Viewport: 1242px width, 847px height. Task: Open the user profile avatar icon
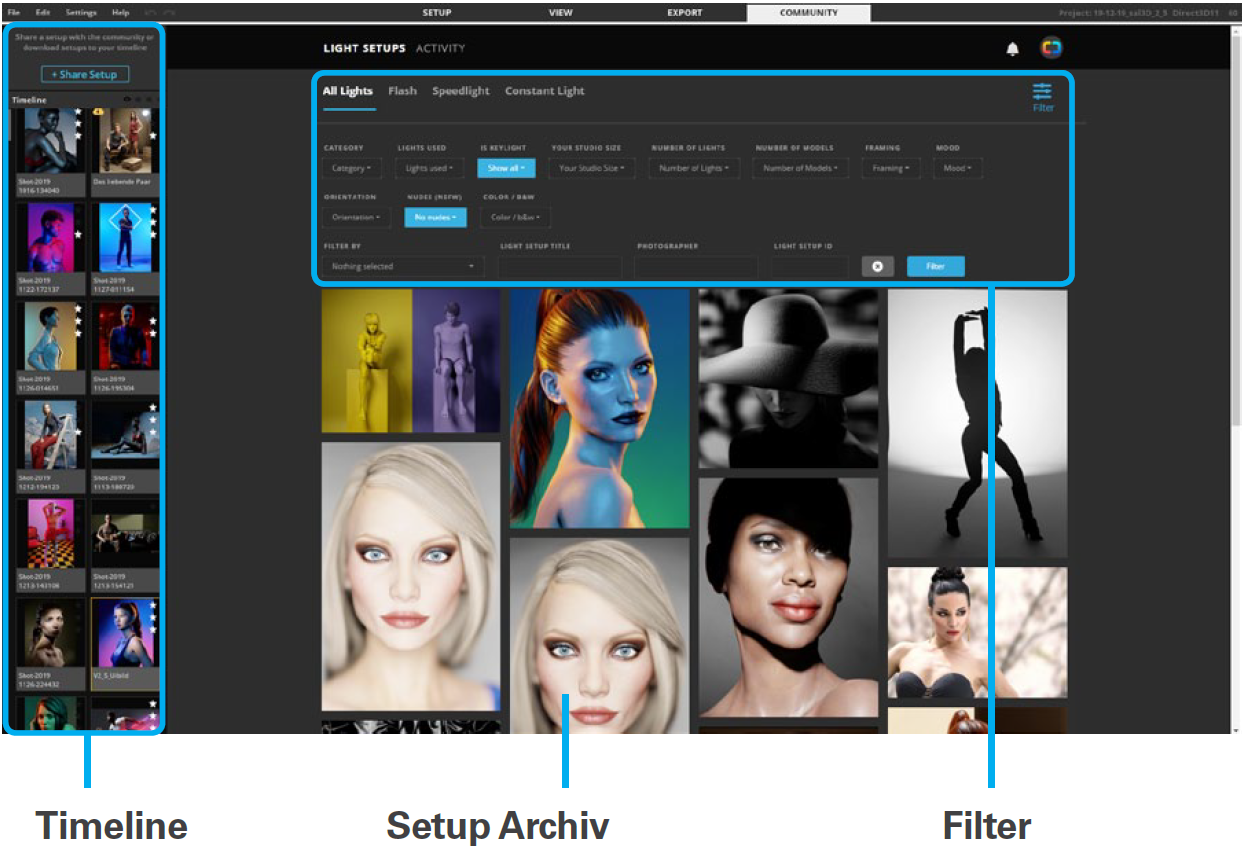pos(1050,48)
